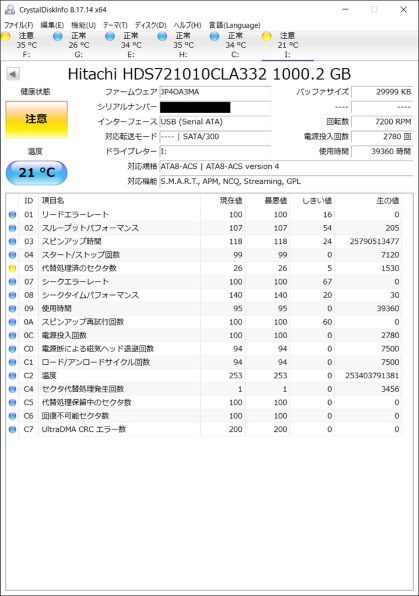Click the blue status icon for ID C5
The width and height of the screenshot is (419, 596).
point(13,403)
